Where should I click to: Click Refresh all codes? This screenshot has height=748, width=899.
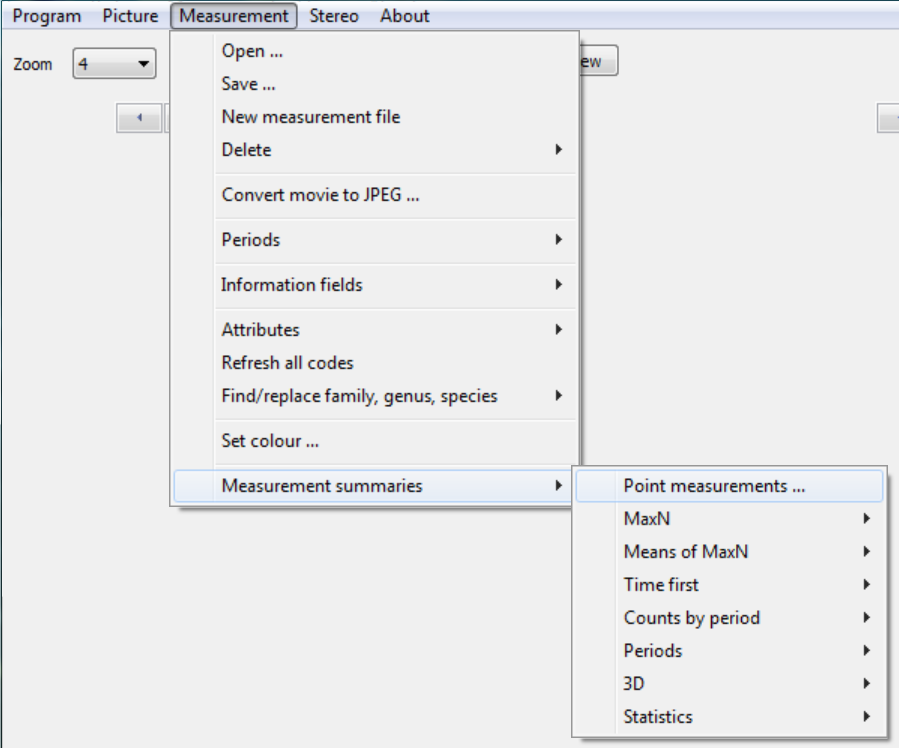click(x=288, y=363)
